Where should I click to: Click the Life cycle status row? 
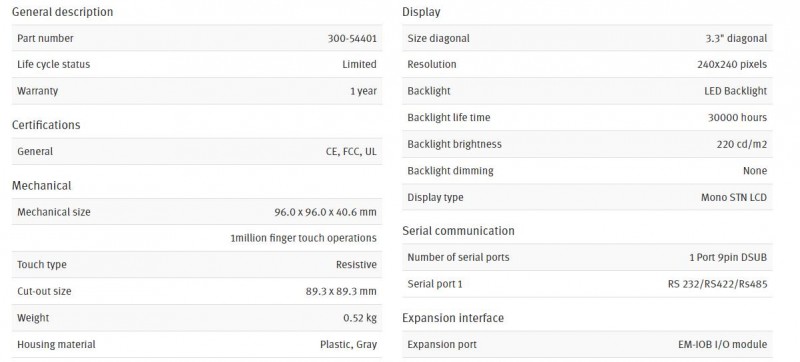(x=197, y=64)
